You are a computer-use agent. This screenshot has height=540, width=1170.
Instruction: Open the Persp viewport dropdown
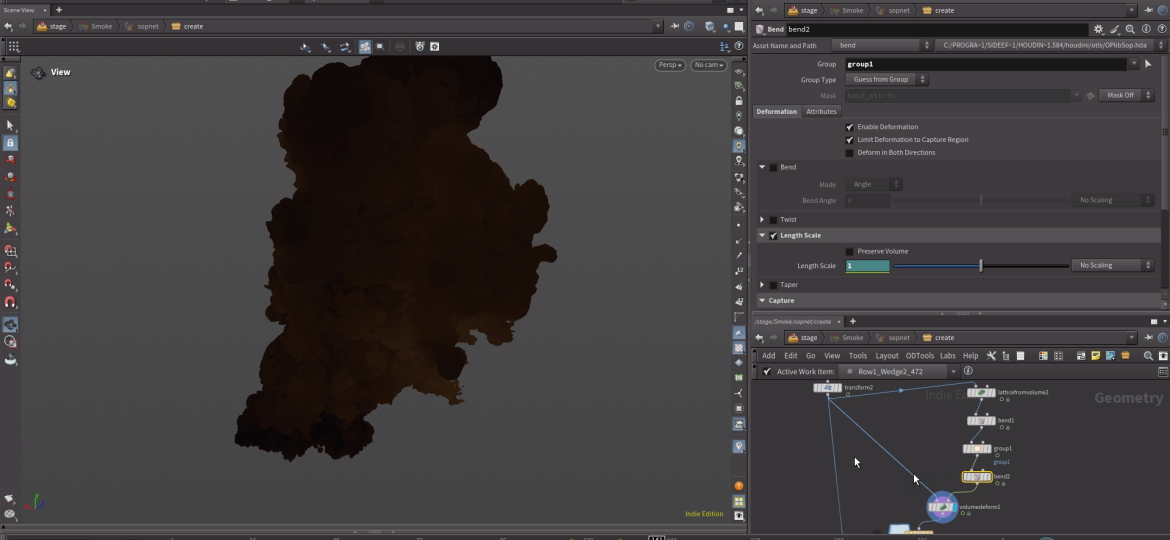pyautogui.click(x=669, y=65)
